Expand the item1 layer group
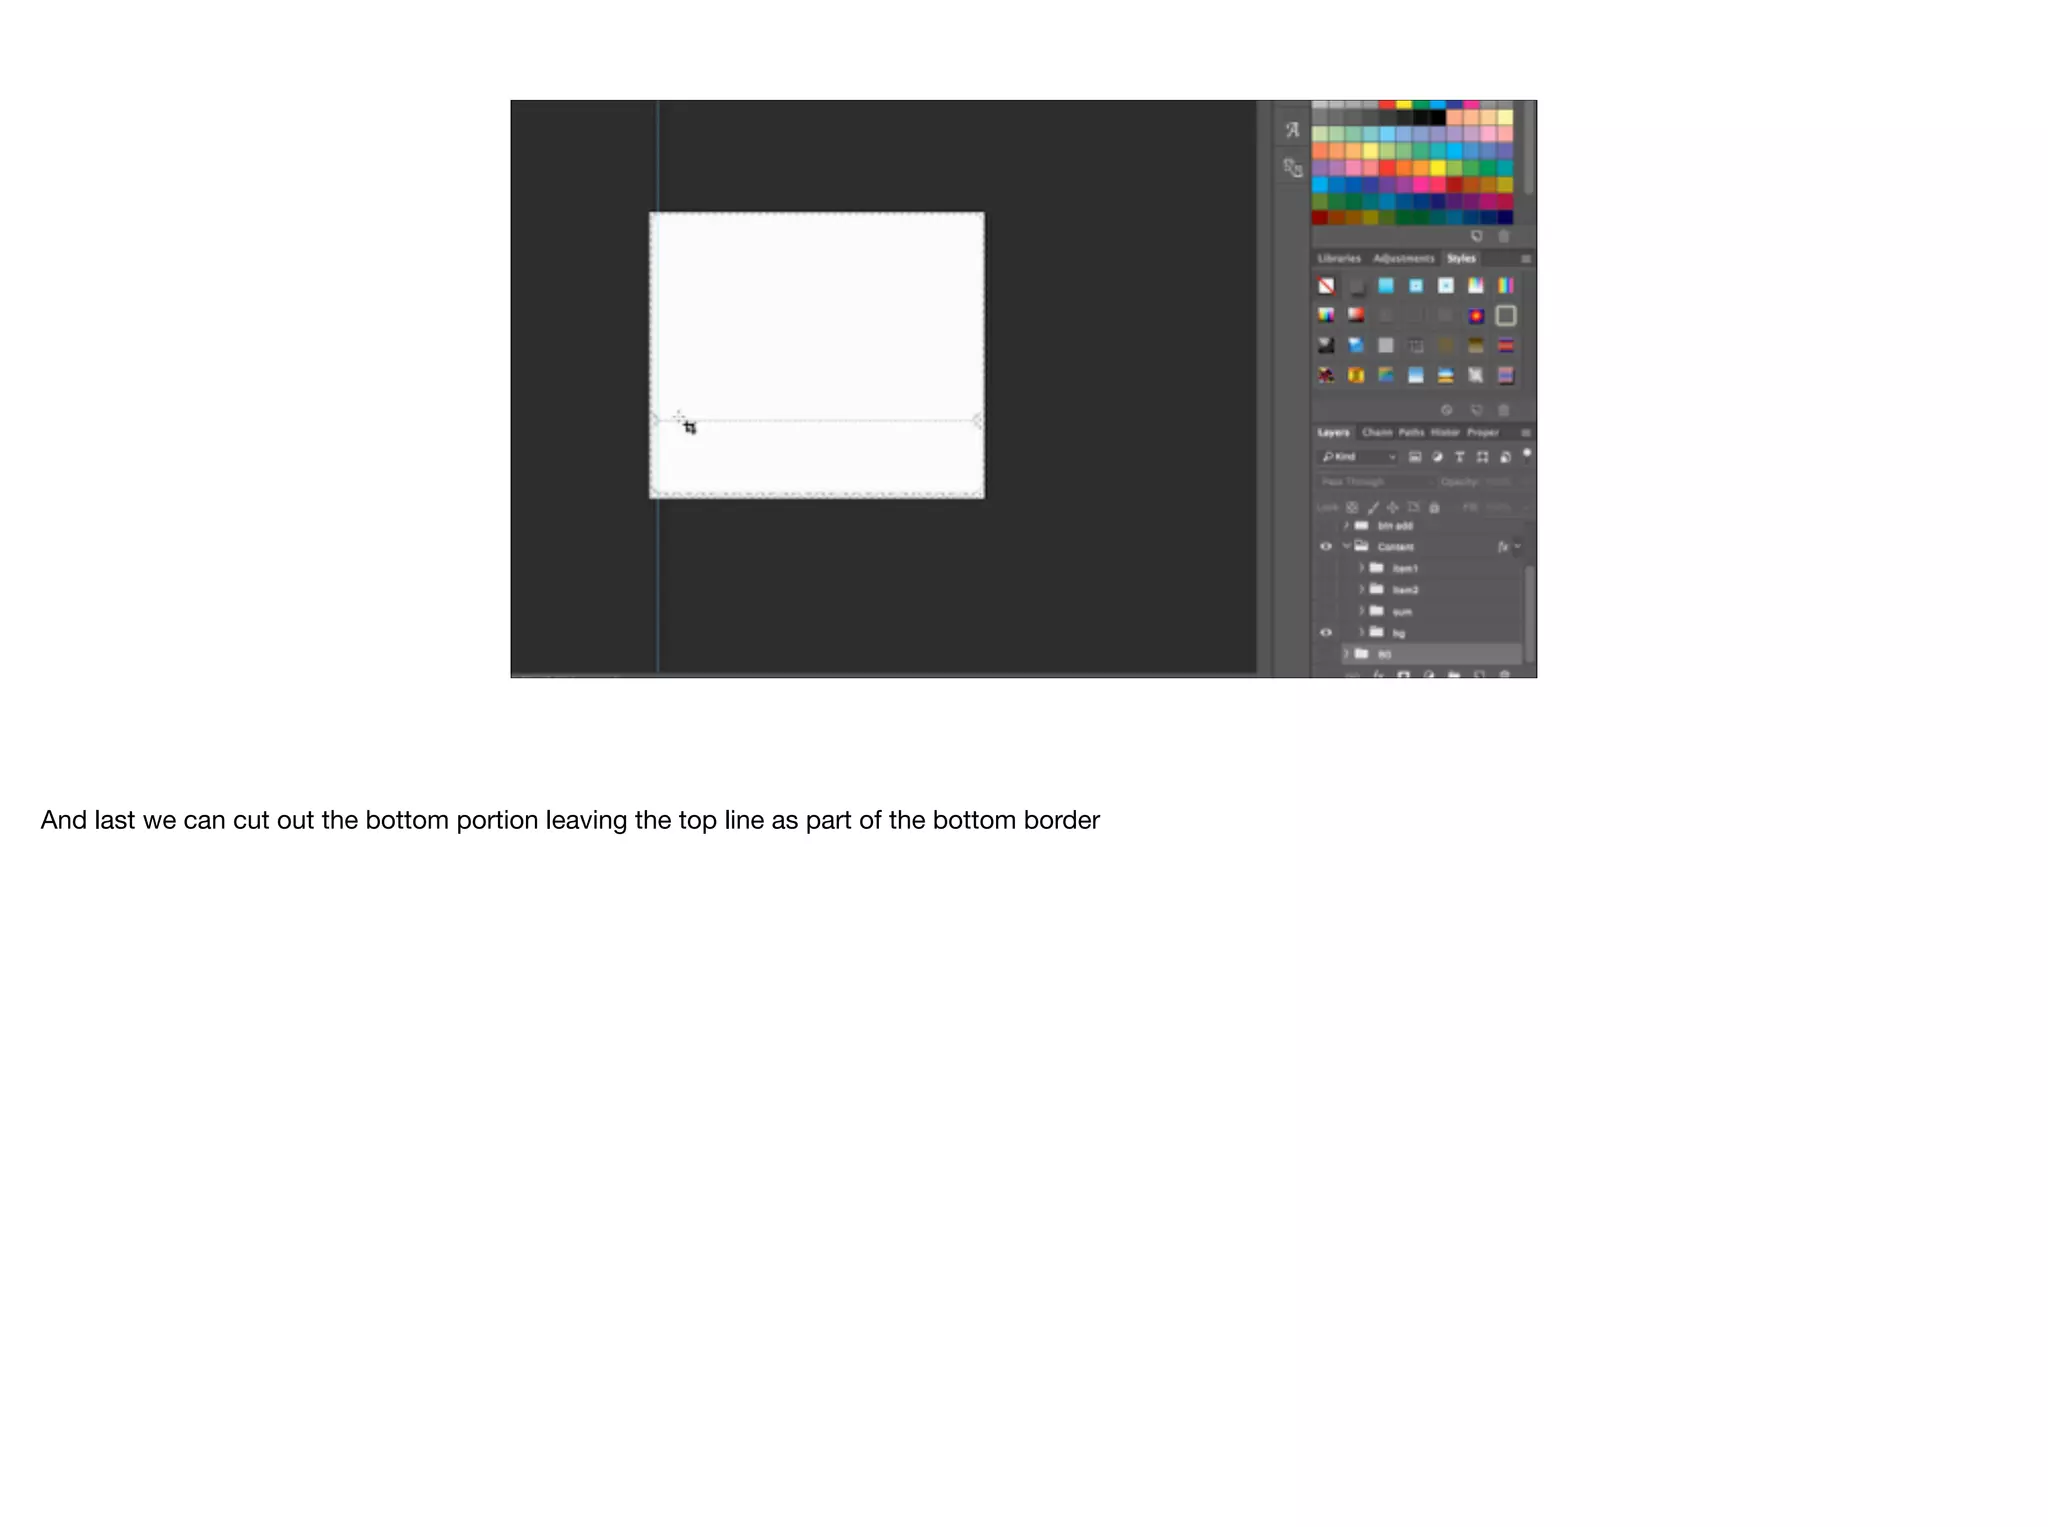Screen dimensions: 2048x1527 pos(1361,568)
